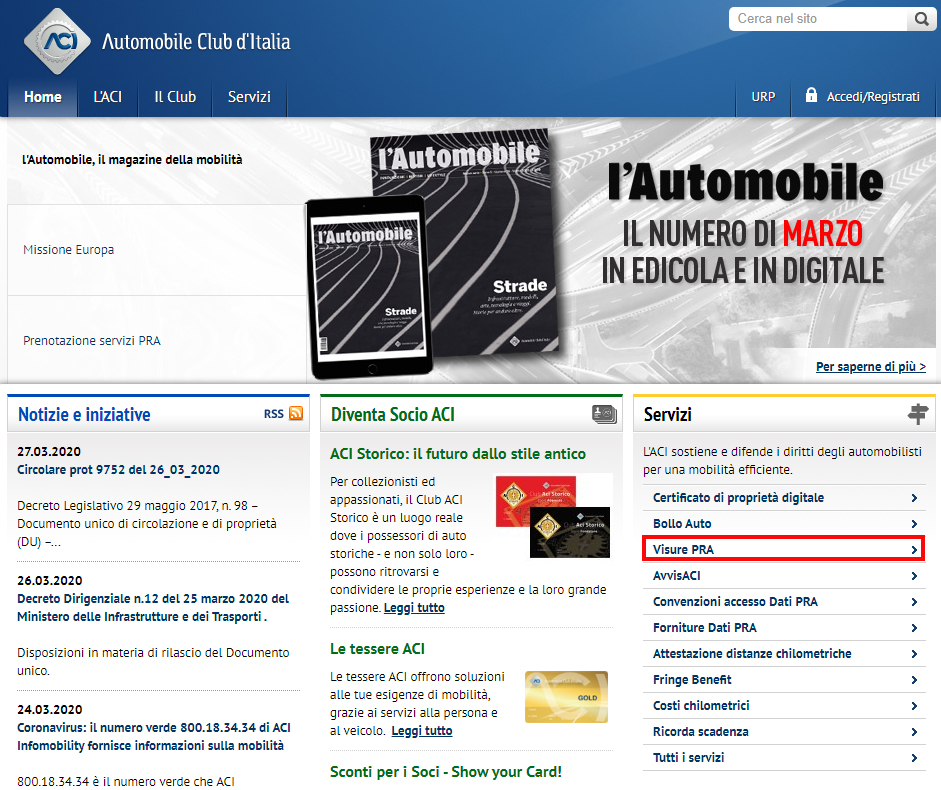The width and height of the screenshot is (941, 790).
Task: Click the chevron on Attestazione distanze chilometriche
Action: pos(914,654)
